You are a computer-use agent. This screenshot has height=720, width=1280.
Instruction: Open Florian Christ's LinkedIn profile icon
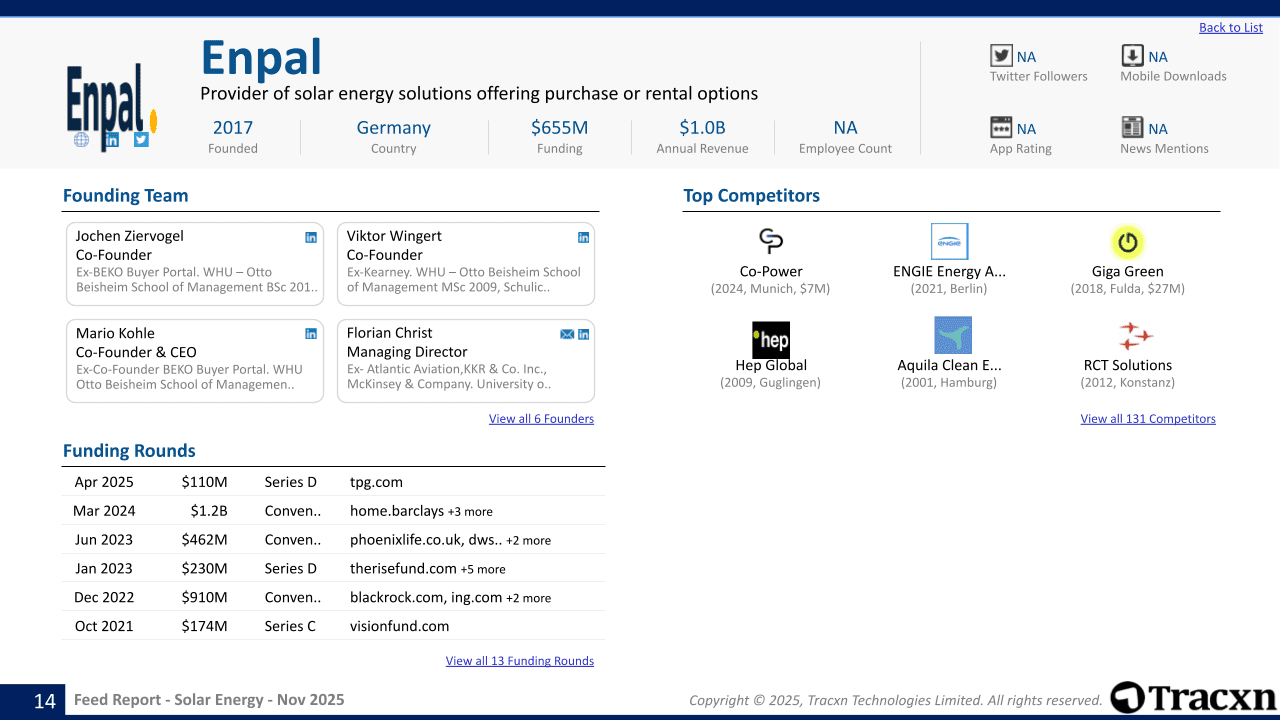(583, 334)
